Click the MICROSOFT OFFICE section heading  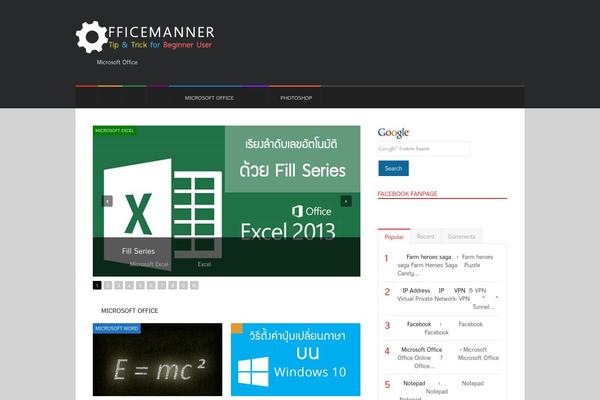pyautogui.click(x=129, y=310)
